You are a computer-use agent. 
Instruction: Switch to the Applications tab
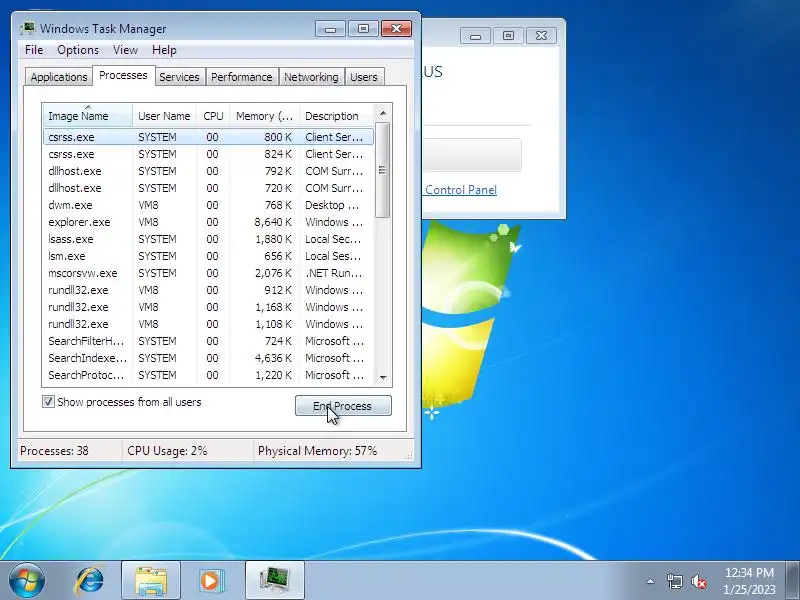(59, 77)
